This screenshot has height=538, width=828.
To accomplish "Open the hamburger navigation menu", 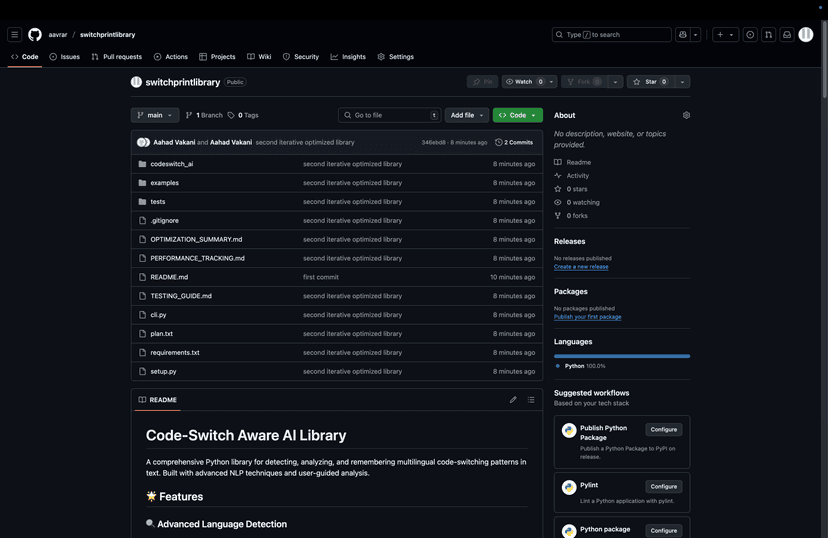I will [15, 35].
